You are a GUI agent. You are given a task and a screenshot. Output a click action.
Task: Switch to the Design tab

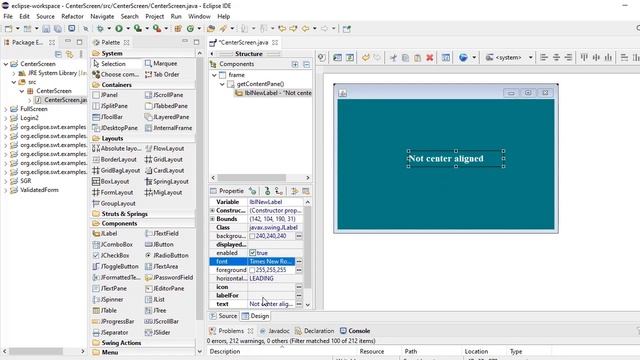[255, 316]
